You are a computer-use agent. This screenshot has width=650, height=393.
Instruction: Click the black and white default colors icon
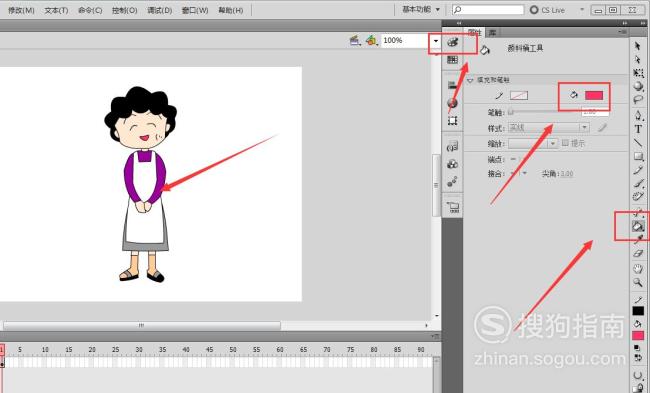point(638,348)
